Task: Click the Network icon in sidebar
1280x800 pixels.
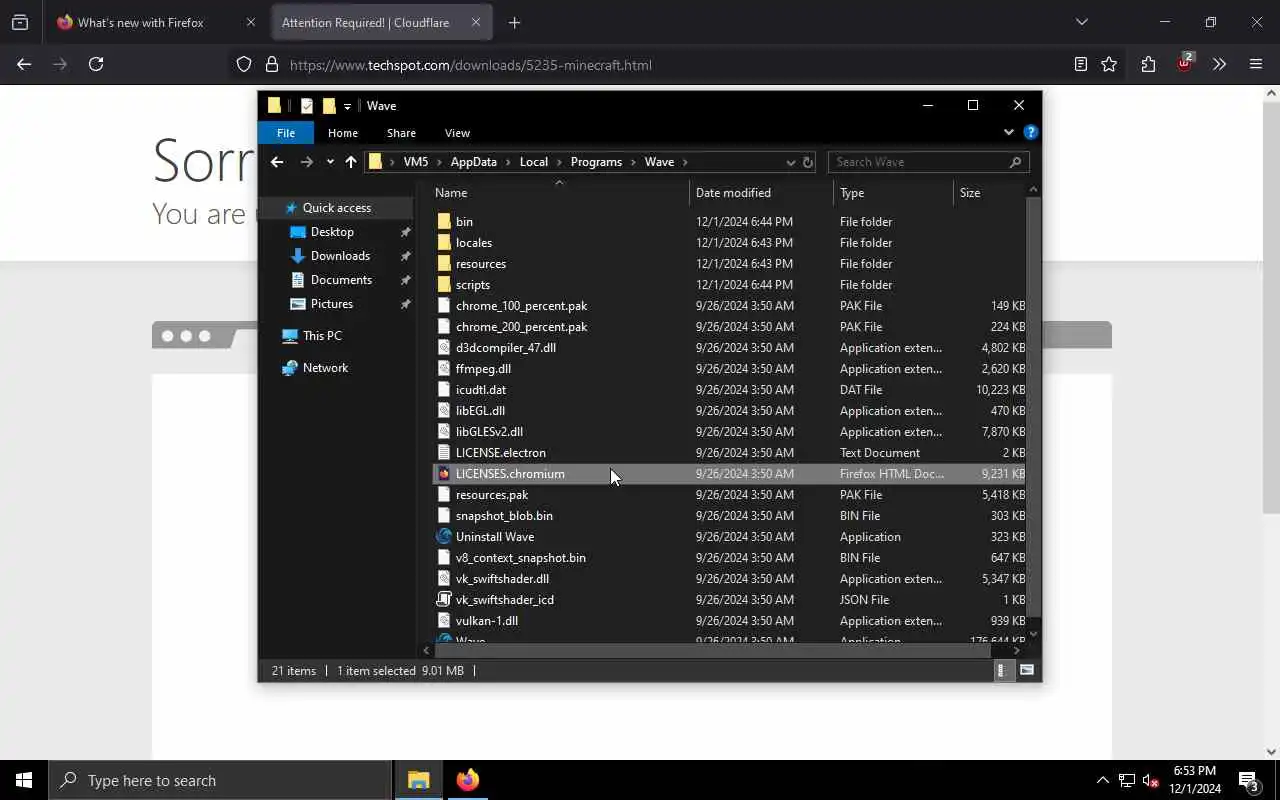Action: point(290,367)
